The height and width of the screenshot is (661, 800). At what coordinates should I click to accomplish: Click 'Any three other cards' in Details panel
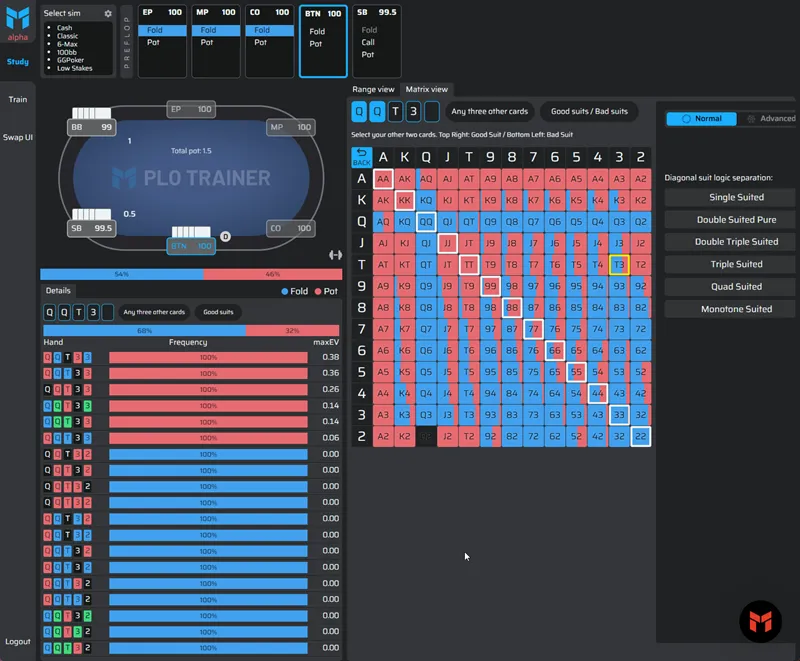(154, 312)
